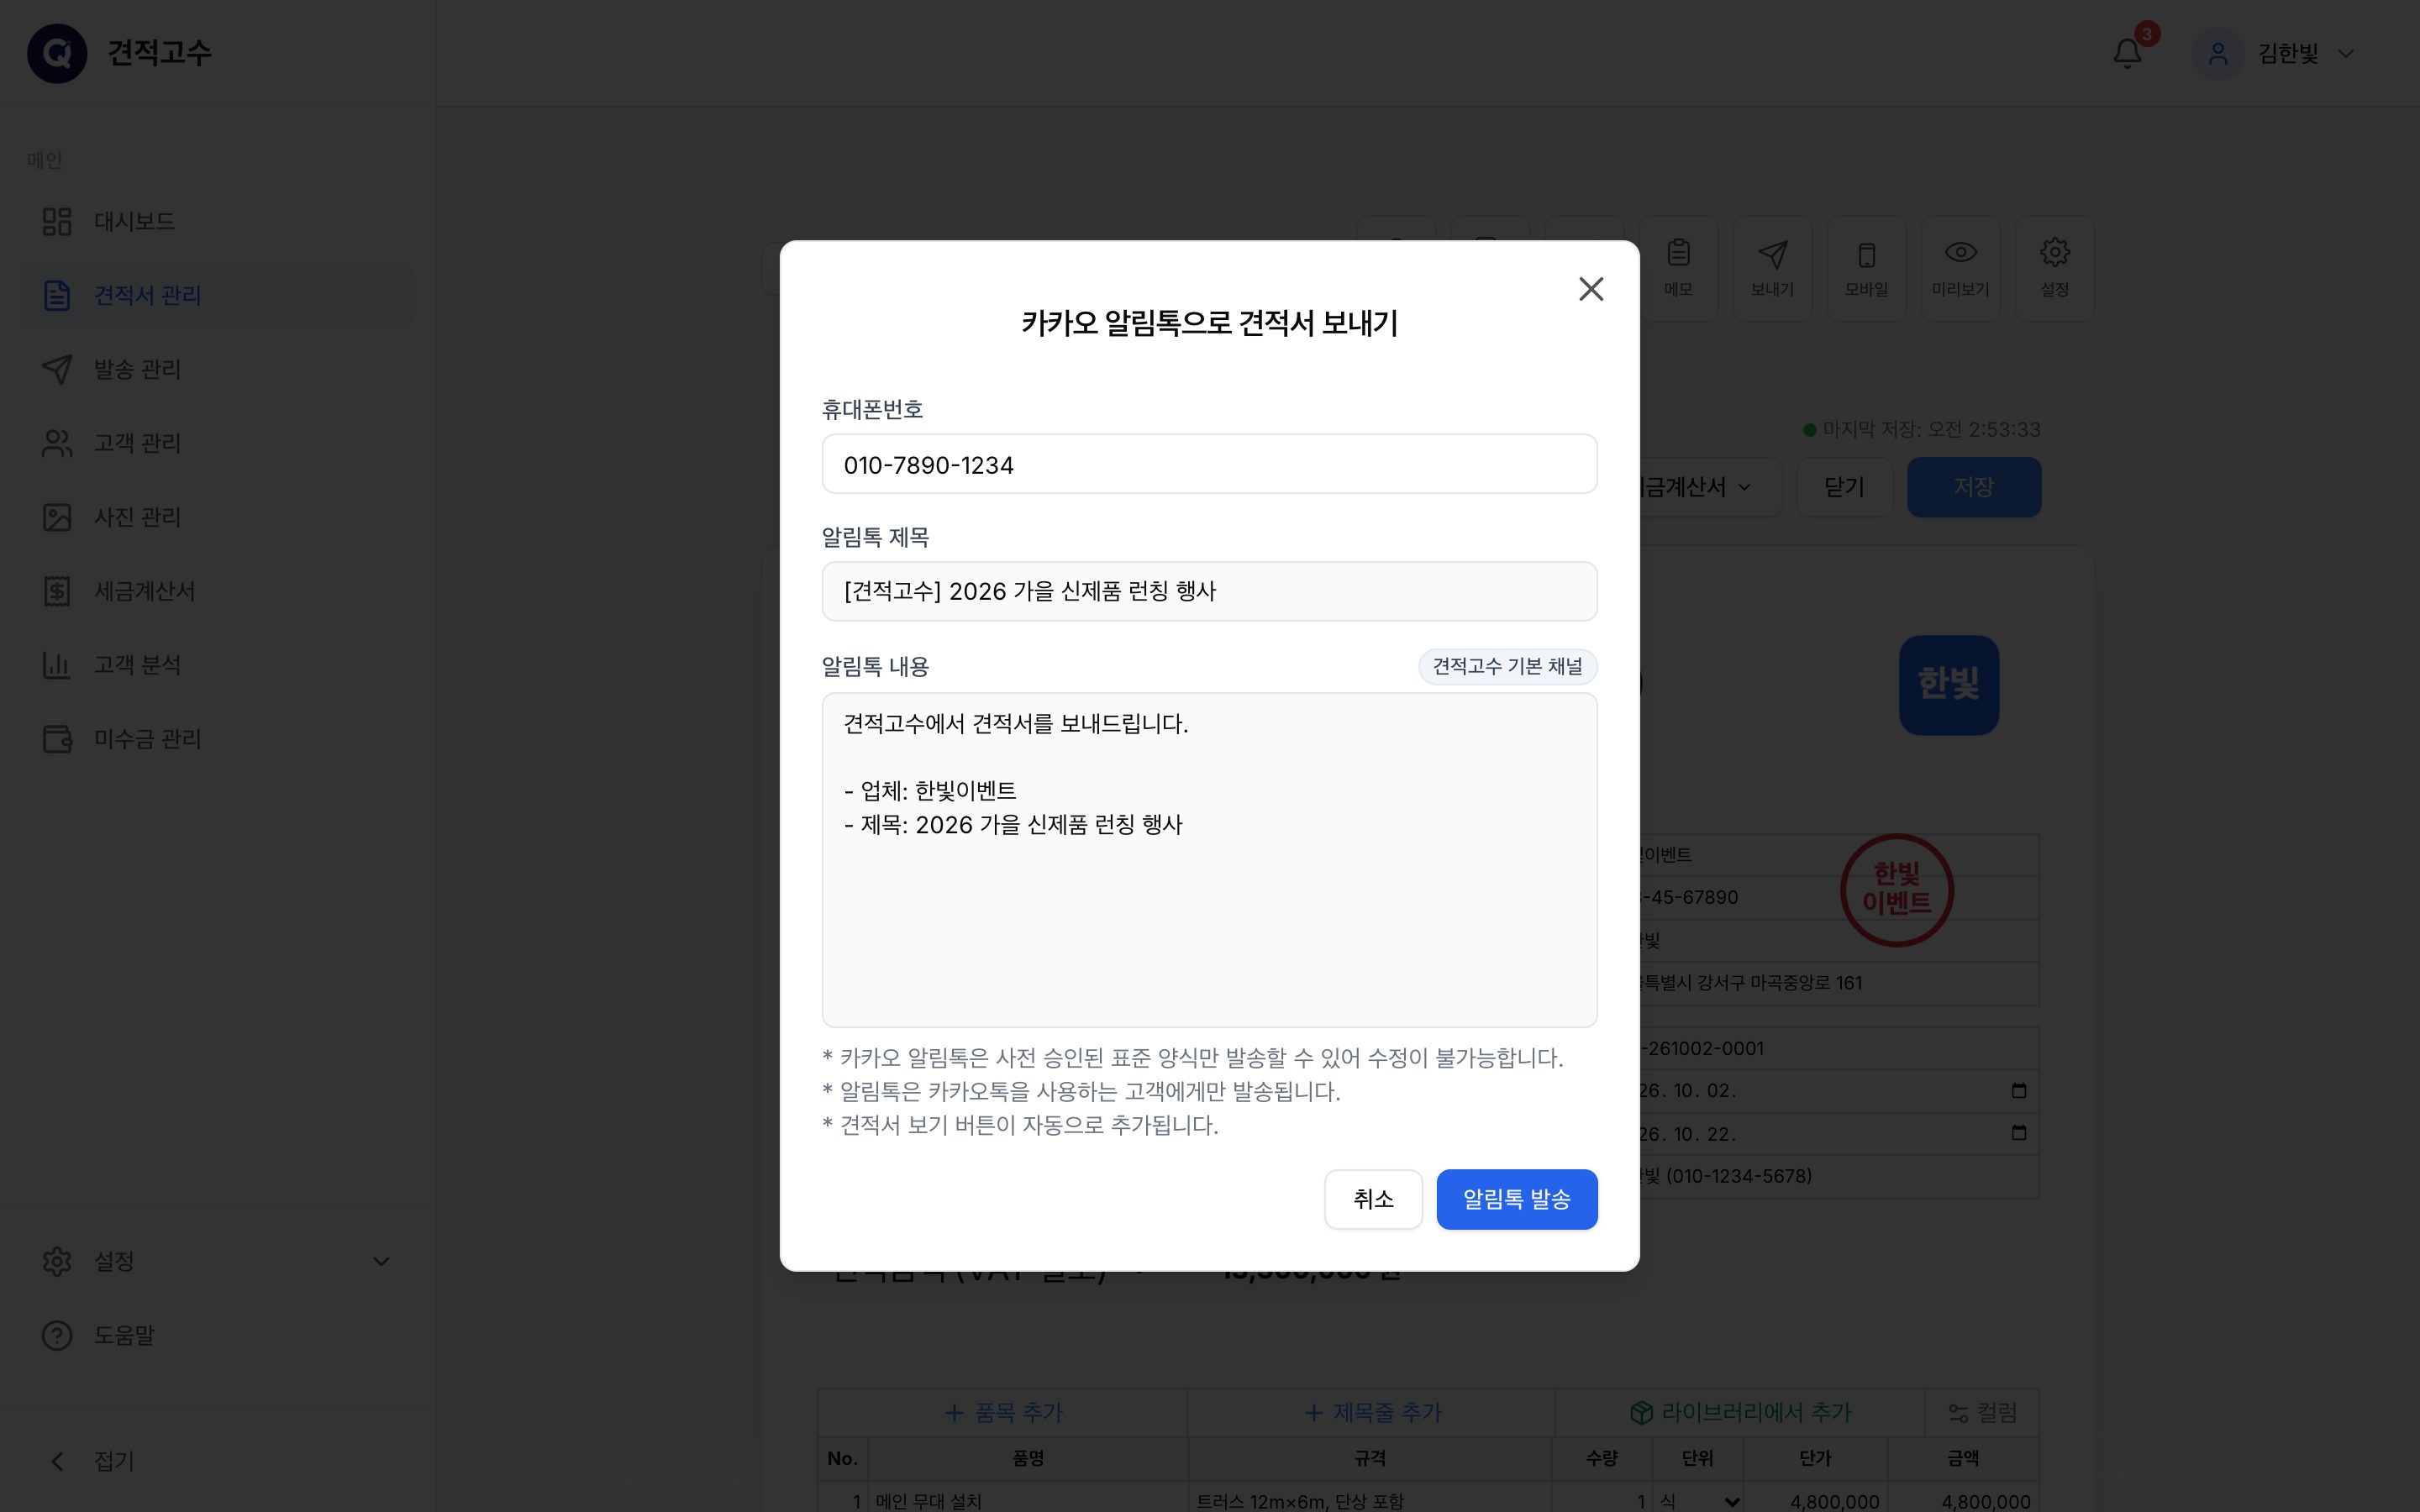Click the red 한빛이벤트 stamp image

tap(1896, 889)
